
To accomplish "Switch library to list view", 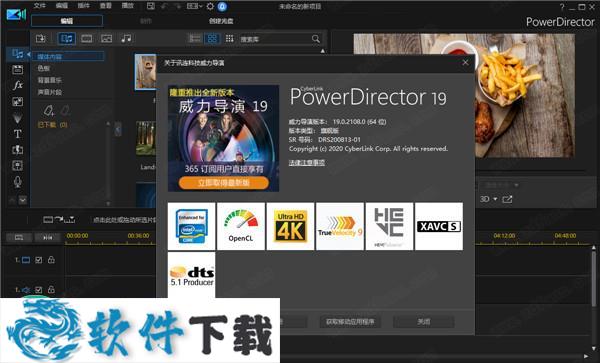I will tap(195, 39).
